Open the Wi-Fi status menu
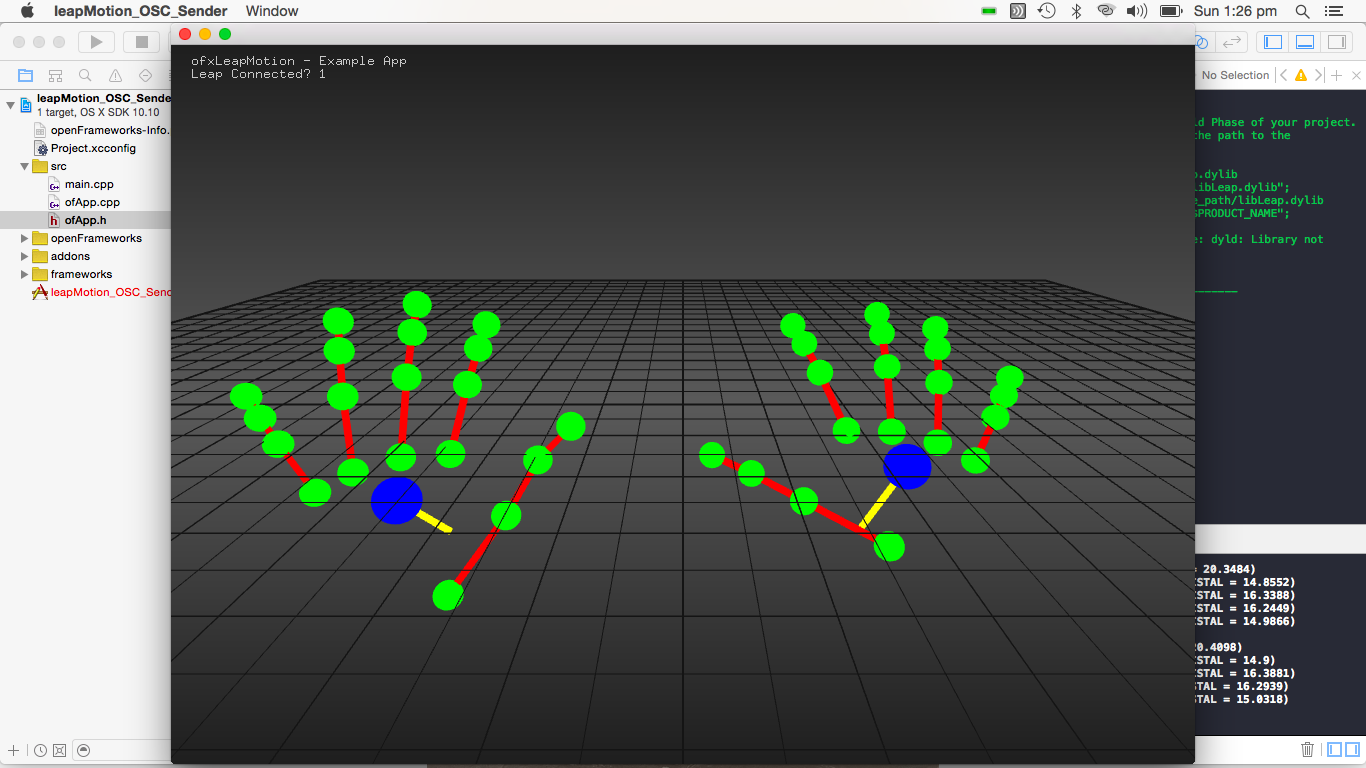1366x768 pixels. click(1105, 11)
